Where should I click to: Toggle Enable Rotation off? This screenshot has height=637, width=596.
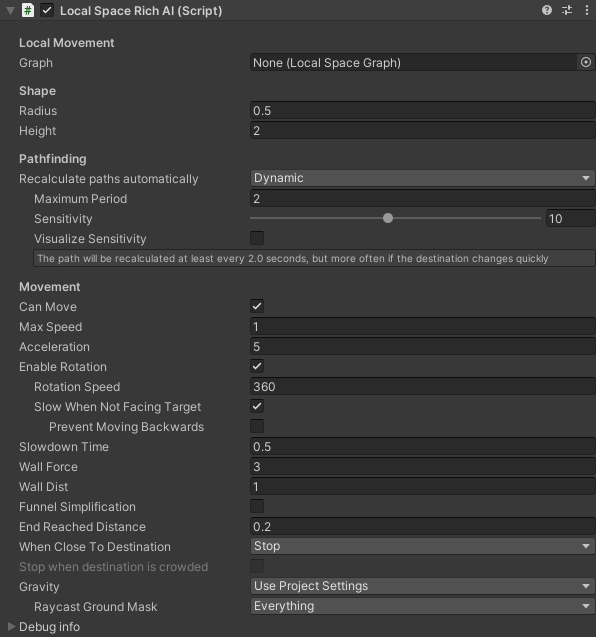click(x=257, y=366)
